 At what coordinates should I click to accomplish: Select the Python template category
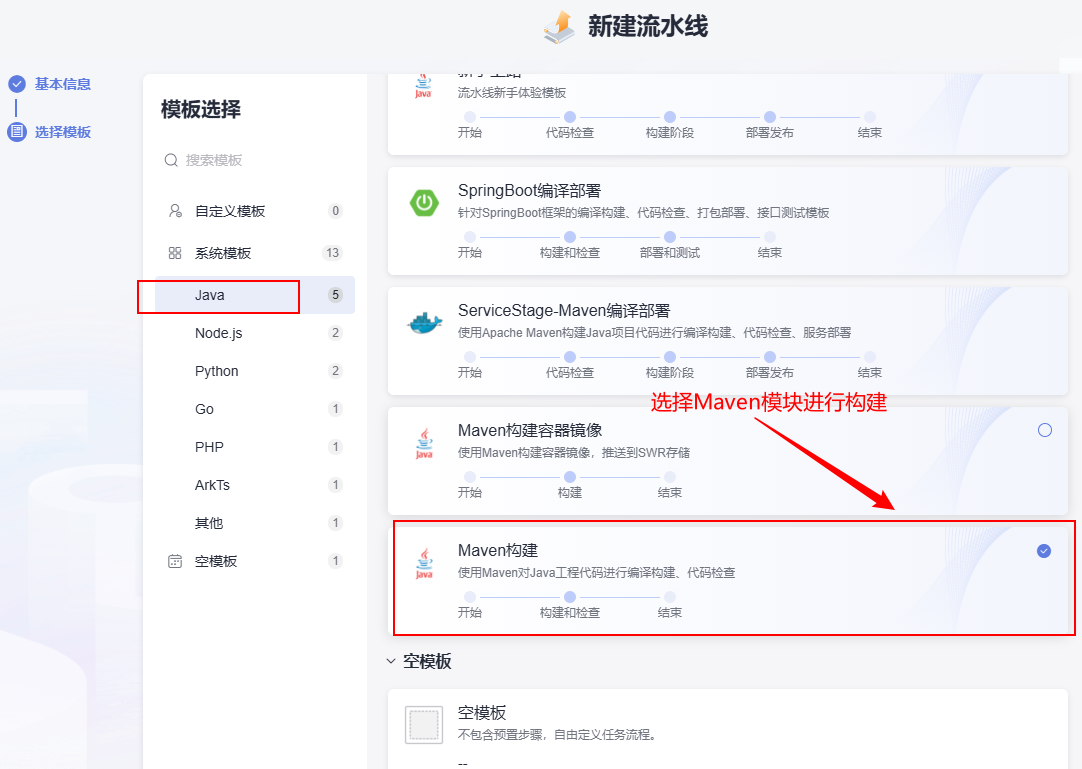click(255, 371)
